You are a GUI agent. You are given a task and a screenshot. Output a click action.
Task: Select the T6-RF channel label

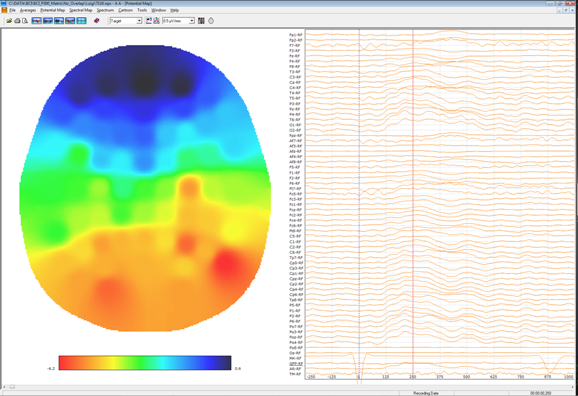point(295,120)
